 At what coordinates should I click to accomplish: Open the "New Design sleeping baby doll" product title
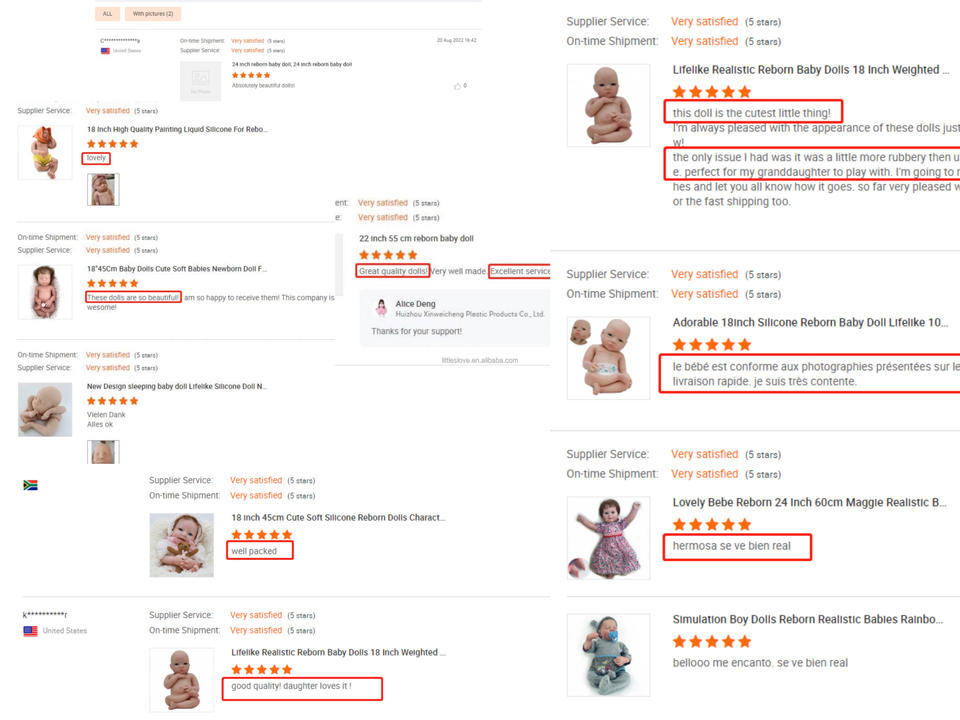click(x=176, y=386)
